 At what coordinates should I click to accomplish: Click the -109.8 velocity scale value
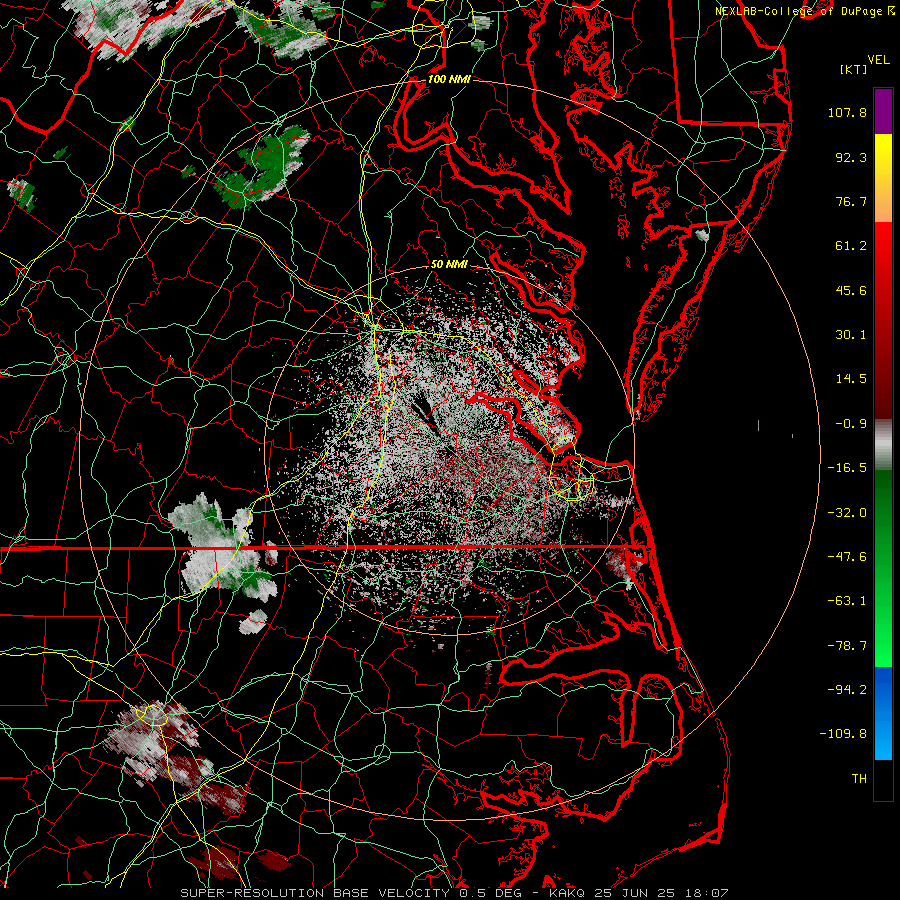click(x=843, y=734)
